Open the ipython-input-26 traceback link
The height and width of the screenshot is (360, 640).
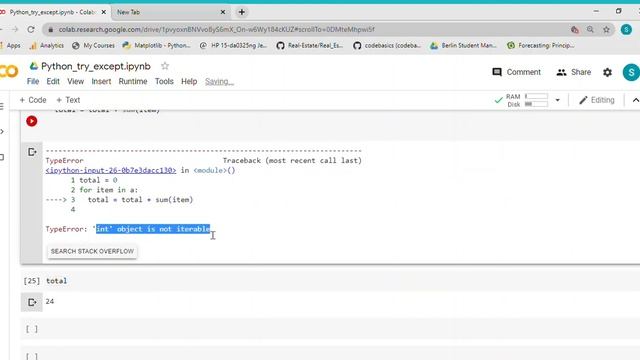point(111,170)
